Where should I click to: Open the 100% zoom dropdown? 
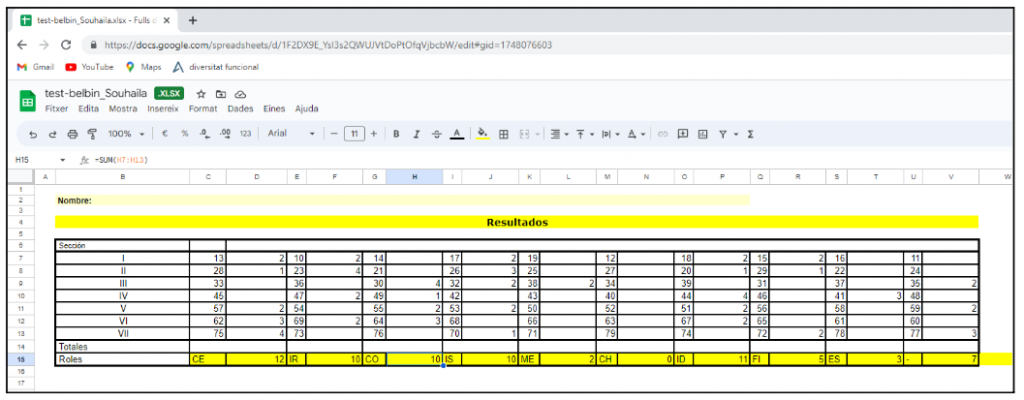[126, 134]
